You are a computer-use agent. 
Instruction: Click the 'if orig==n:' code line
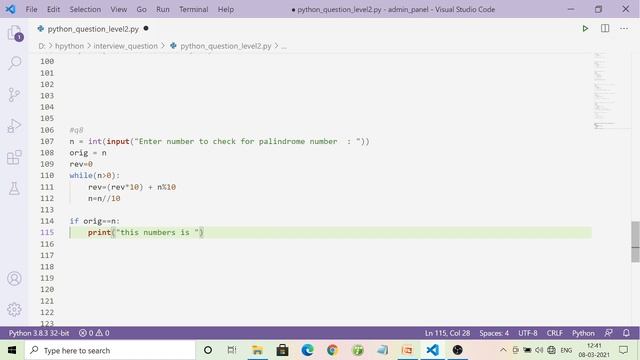(x=95, y=221)
